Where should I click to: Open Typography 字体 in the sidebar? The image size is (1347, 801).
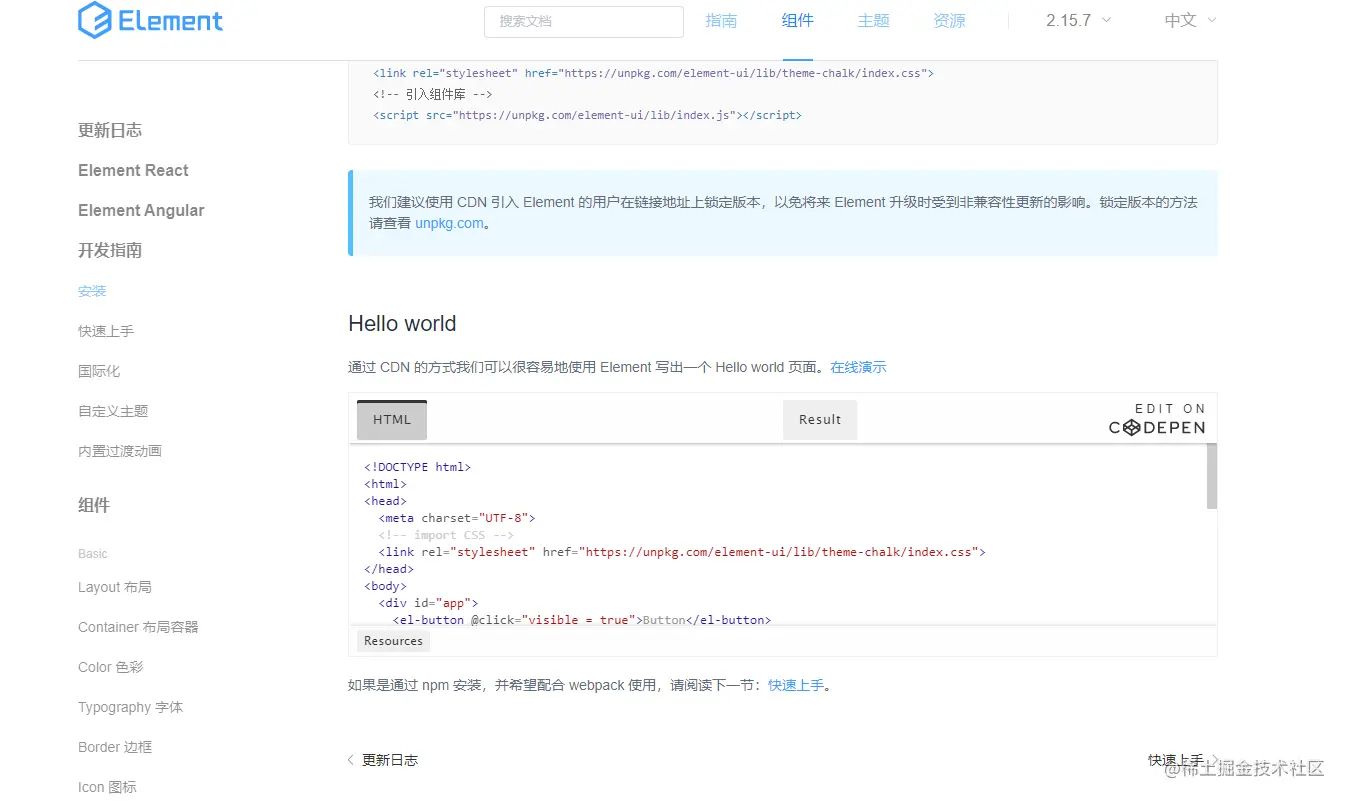[131, 707]
